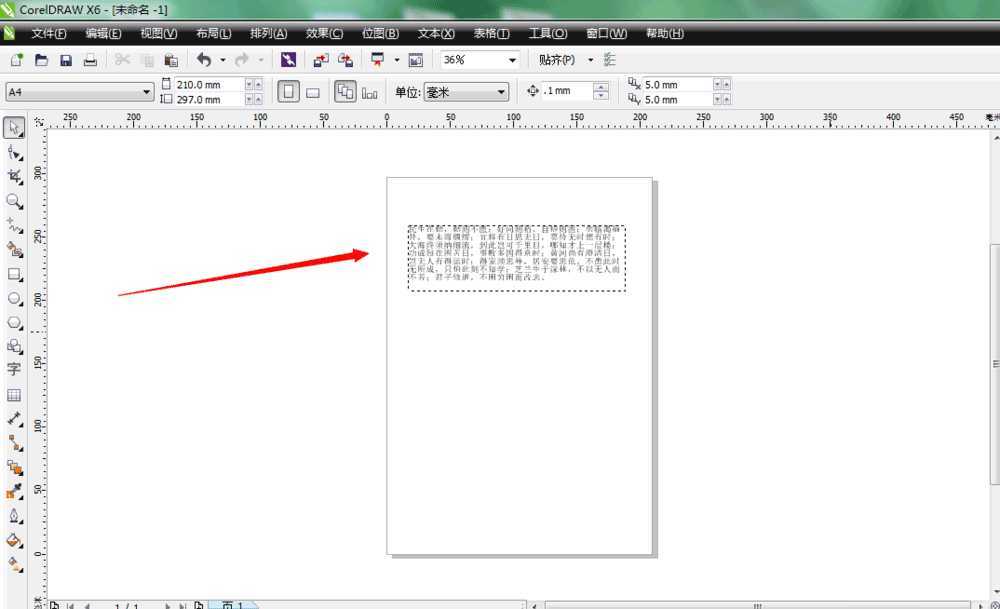Switch page to portrait orientation
This screenshot has width=1000, height=609.
pyautogui.click(x=288, y=92)
